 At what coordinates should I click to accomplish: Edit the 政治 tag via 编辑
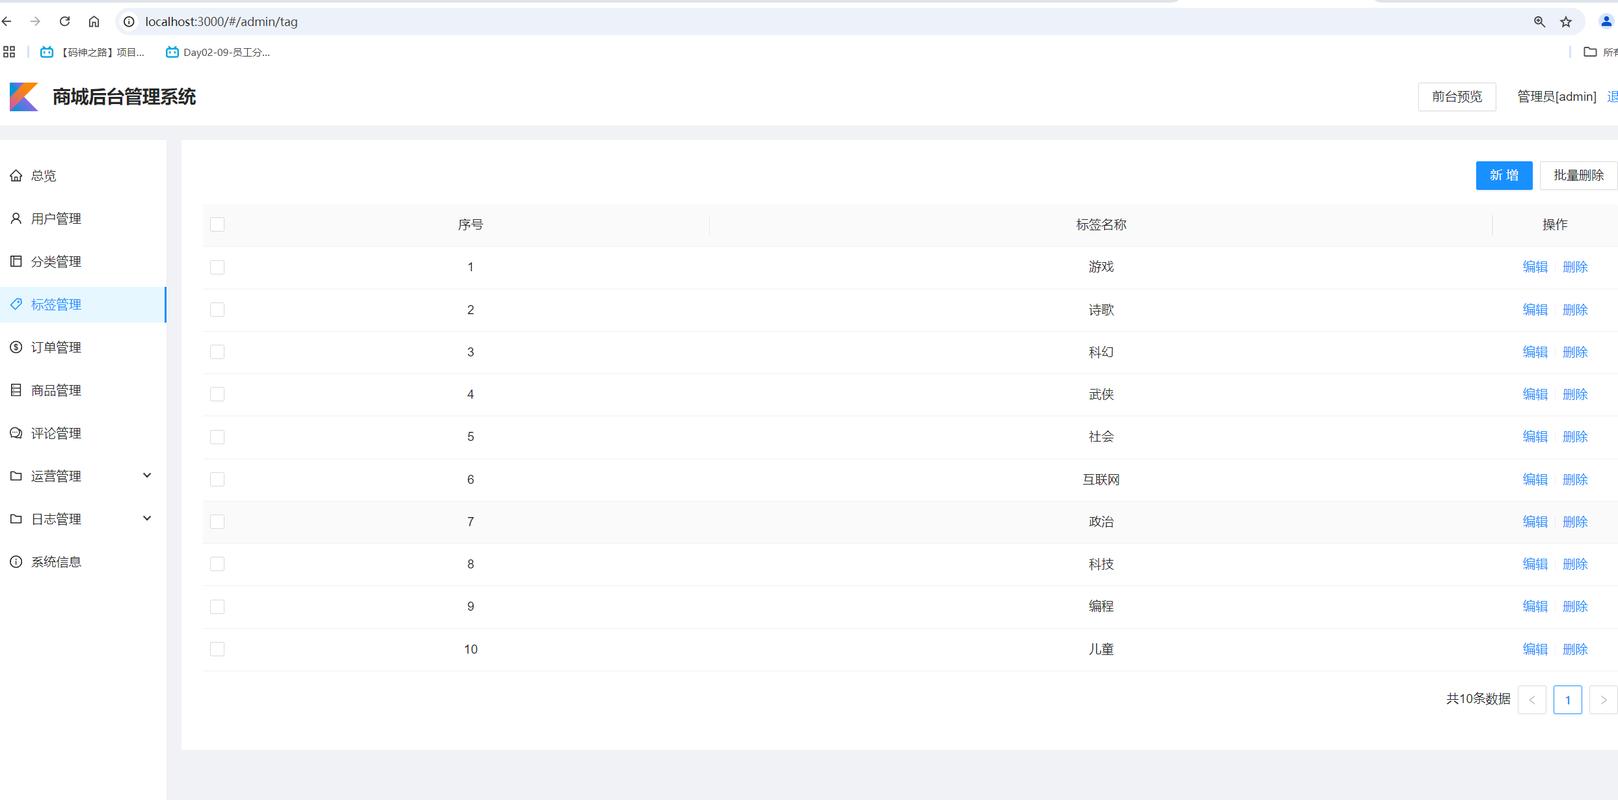[1535, 522]
